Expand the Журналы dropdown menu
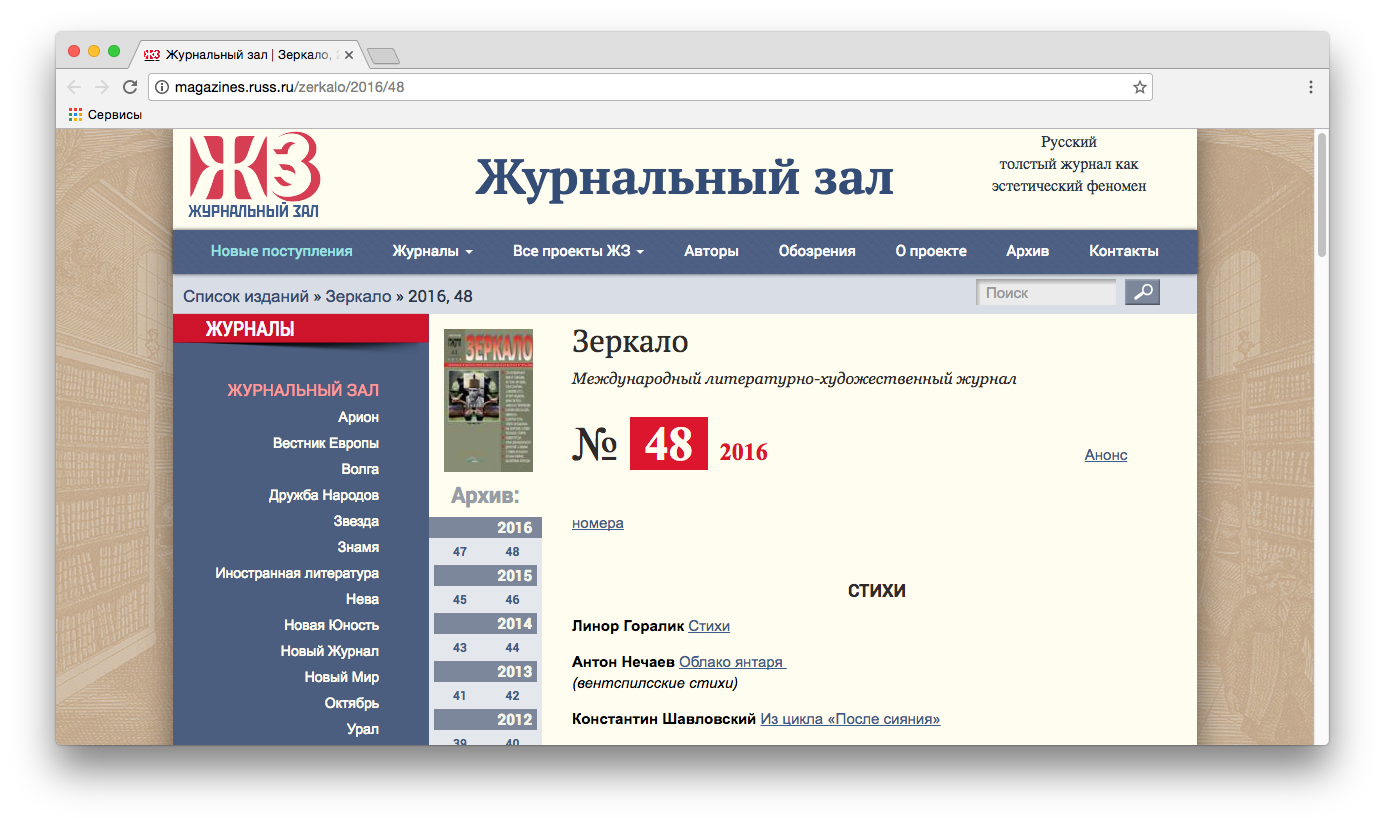Viewport: 1385px width, 825px height. pos(432,251)
